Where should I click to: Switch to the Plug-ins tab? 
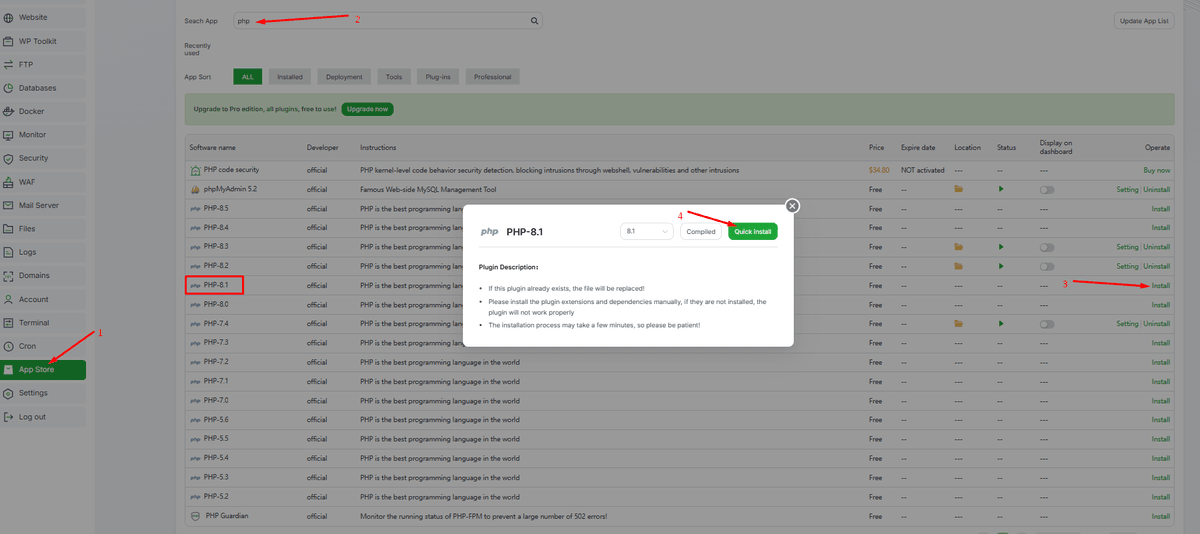click(x=438, y=77)
